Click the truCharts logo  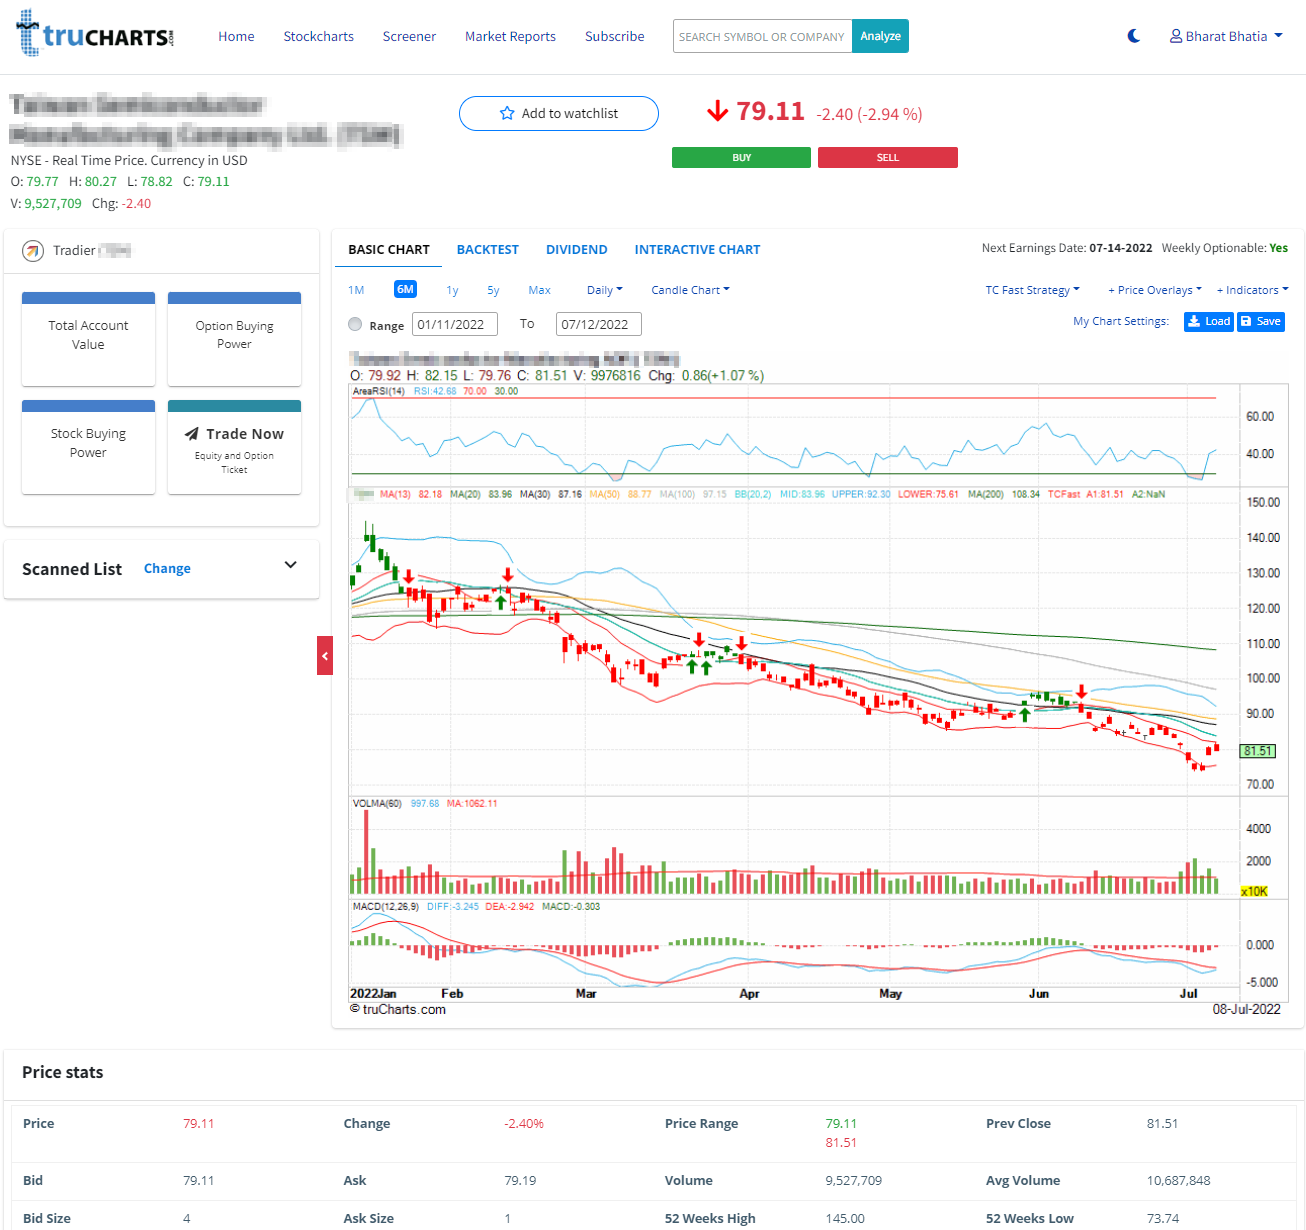pyautogui.click(x=93, y=34)
